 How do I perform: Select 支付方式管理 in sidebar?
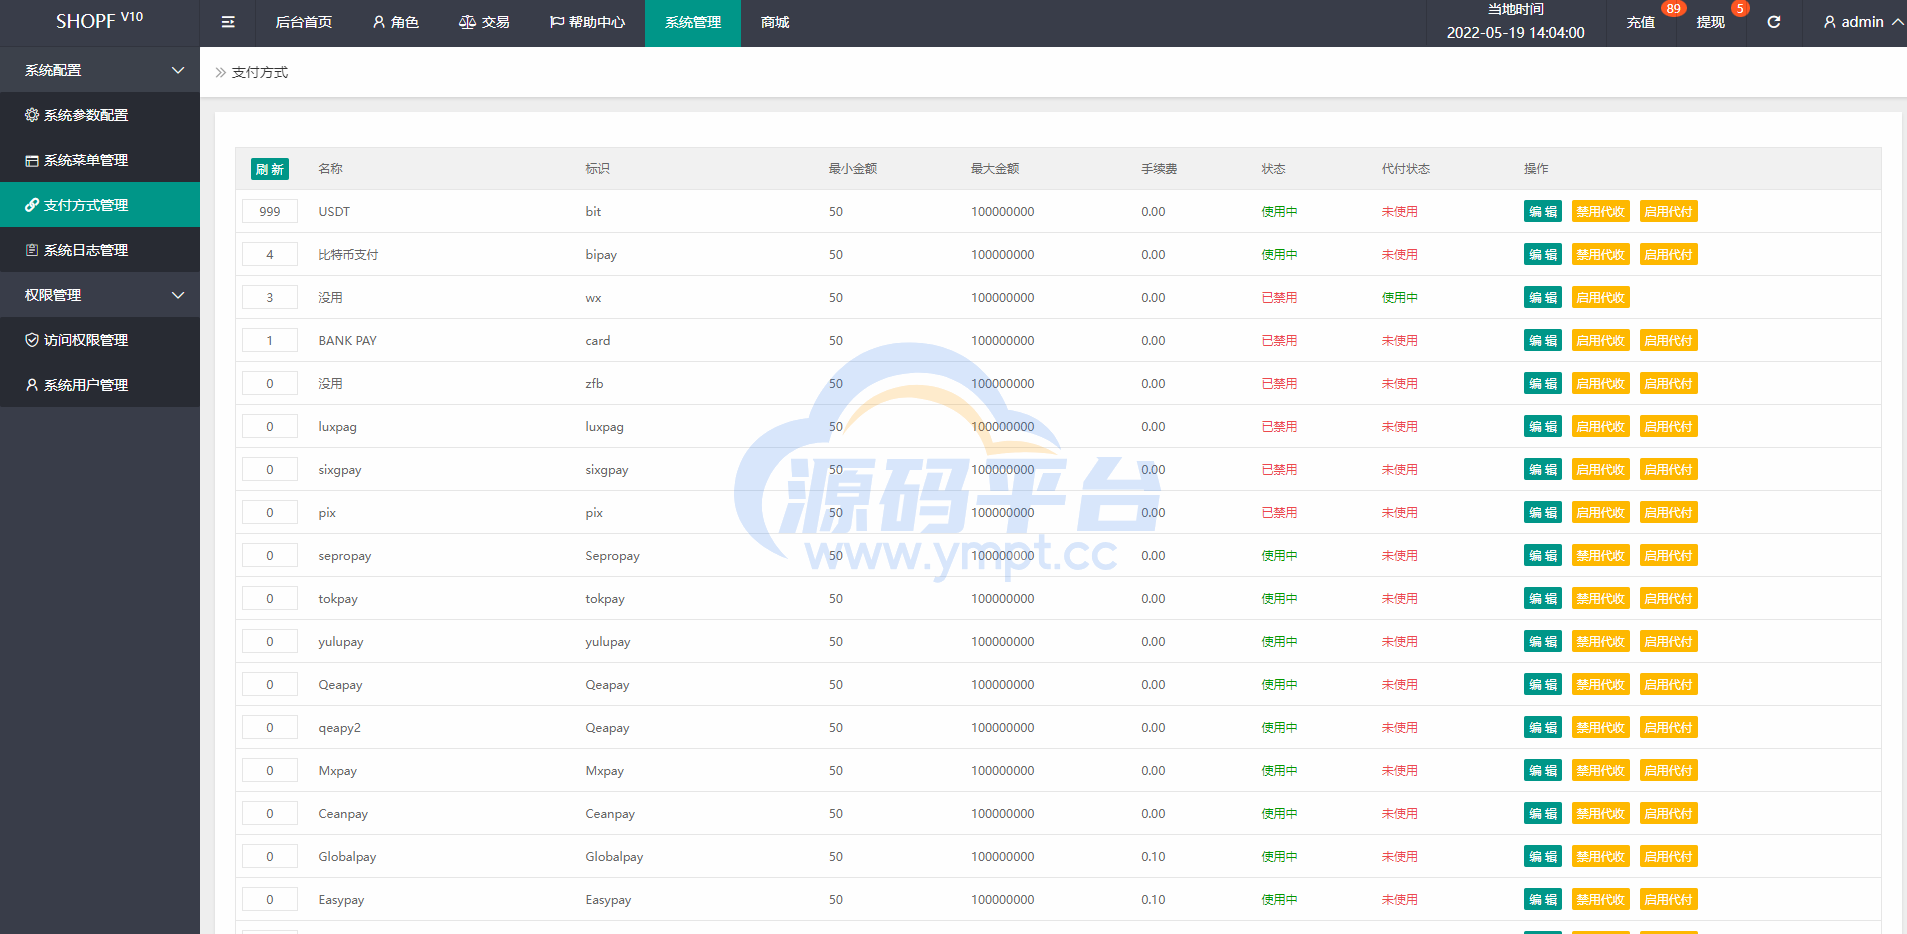tap(100, 205)
